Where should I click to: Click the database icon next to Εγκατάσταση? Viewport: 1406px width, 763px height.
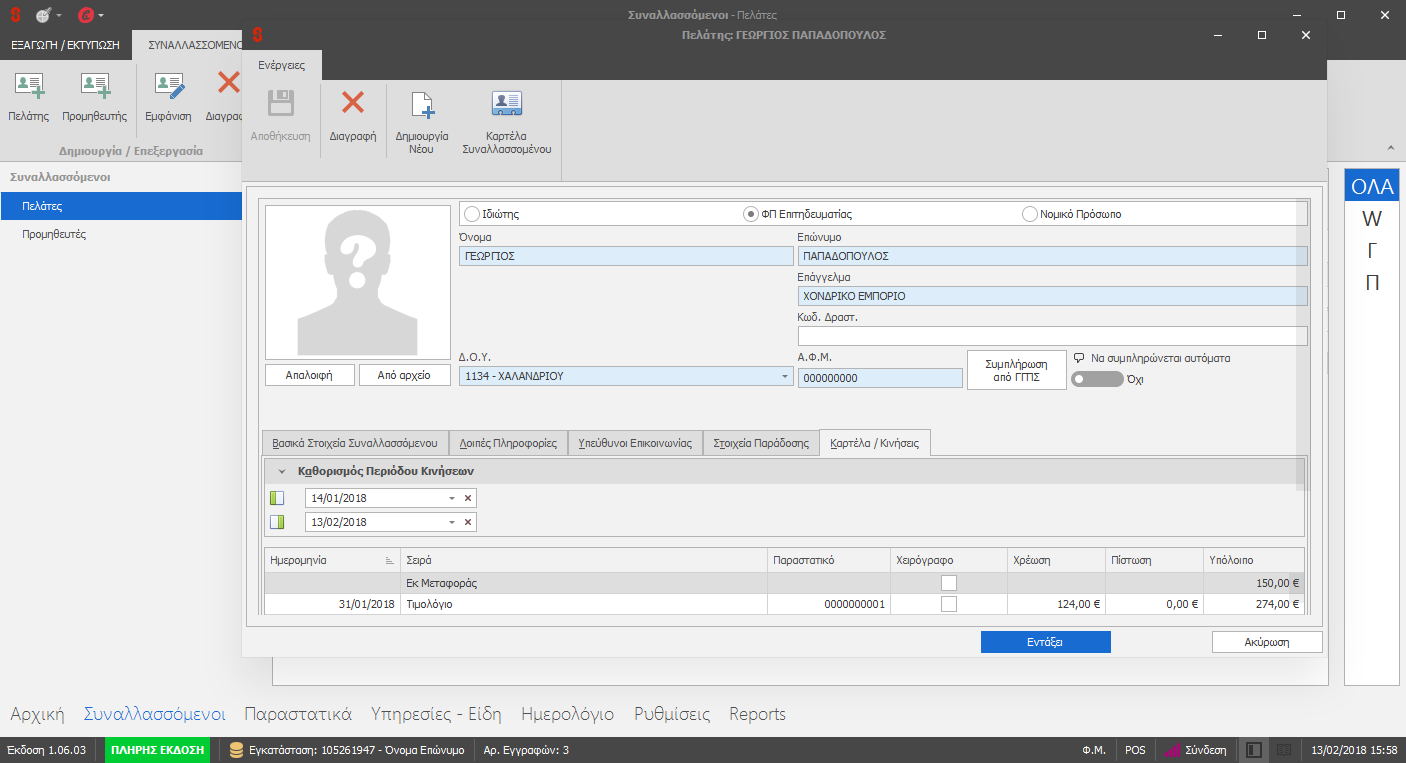(236, 750)
